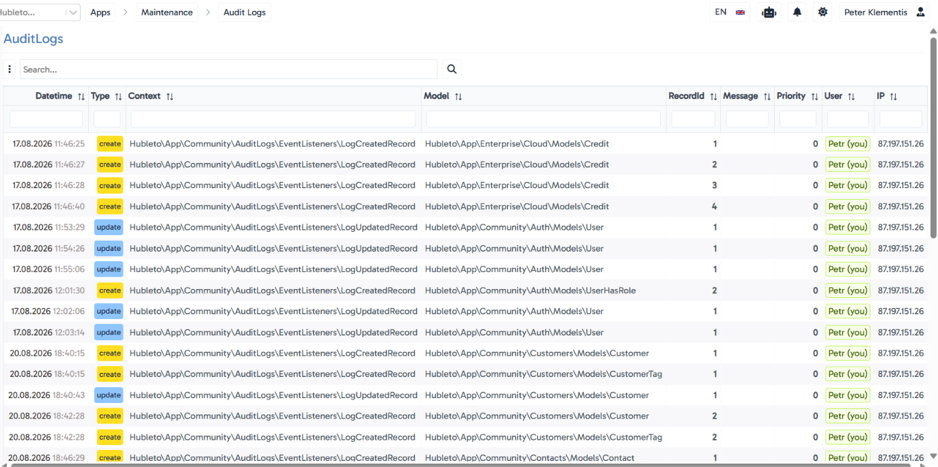Select datetime 17.08.2026 11:46:40
938x467 pixels.
point(48,206)
